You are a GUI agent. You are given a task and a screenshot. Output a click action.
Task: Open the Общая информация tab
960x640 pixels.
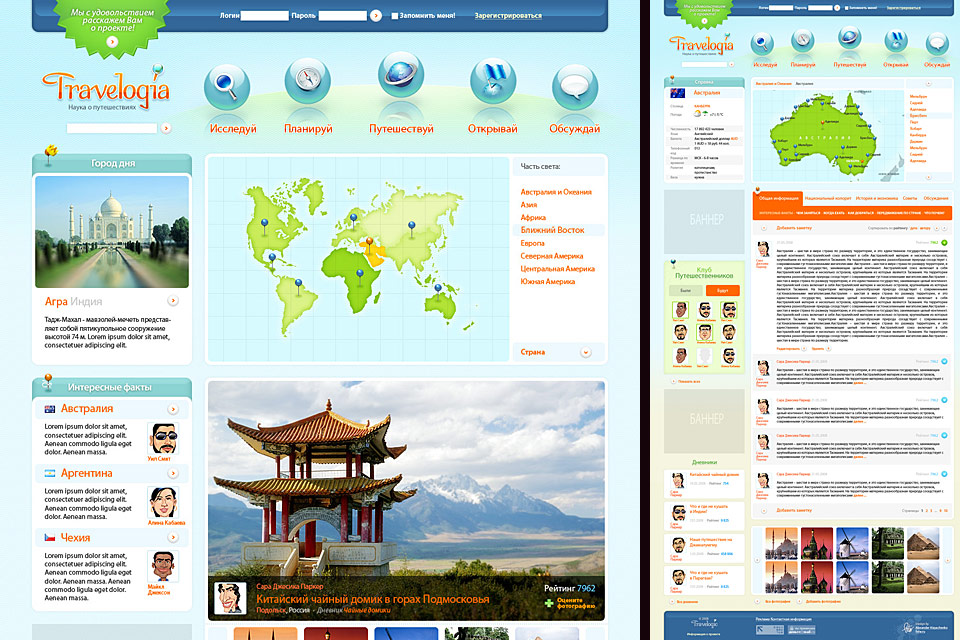(x=778, y=198)
